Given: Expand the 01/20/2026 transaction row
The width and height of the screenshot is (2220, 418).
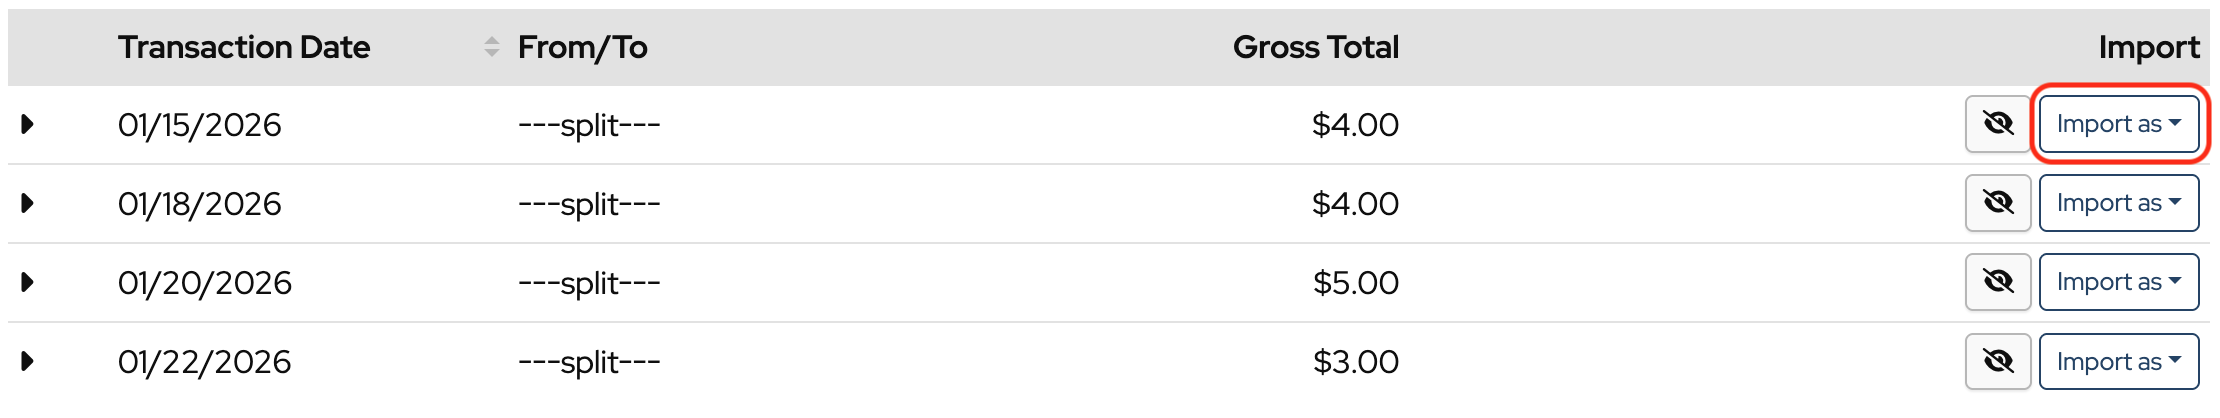Looking at the screenshot, I should [x=28, y=282].
